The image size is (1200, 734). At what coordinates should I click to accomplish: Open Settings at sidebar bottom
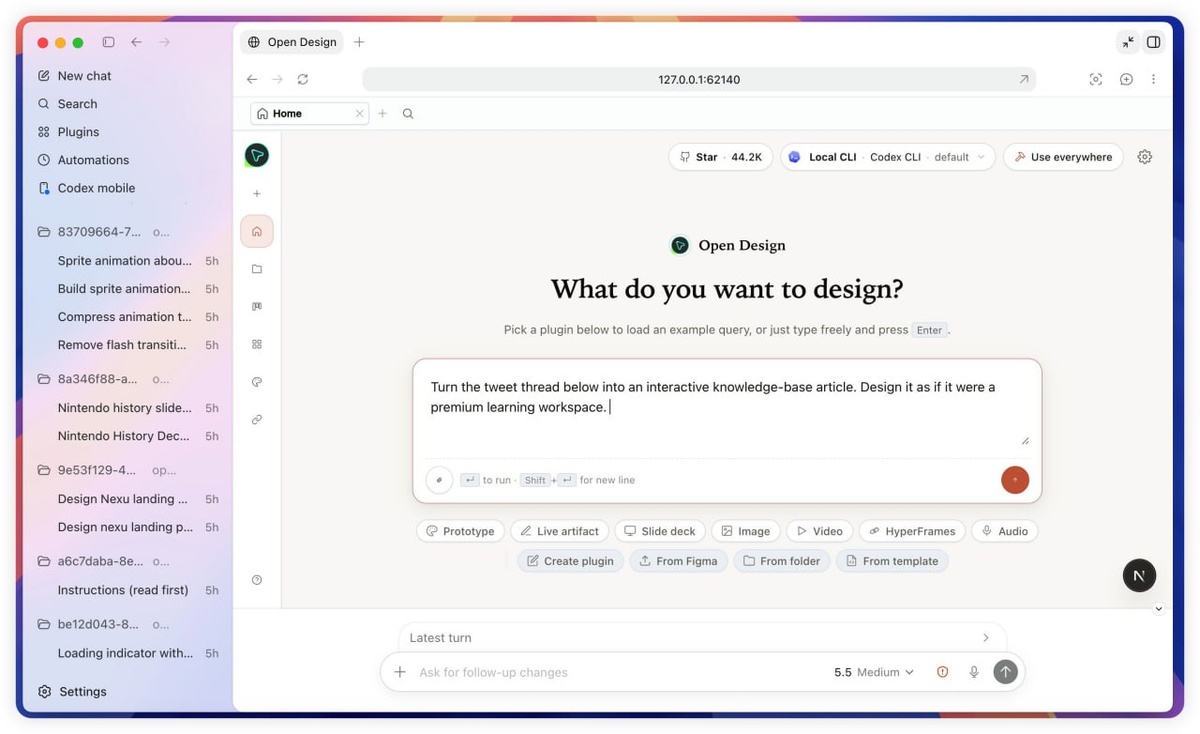[72, 691]
